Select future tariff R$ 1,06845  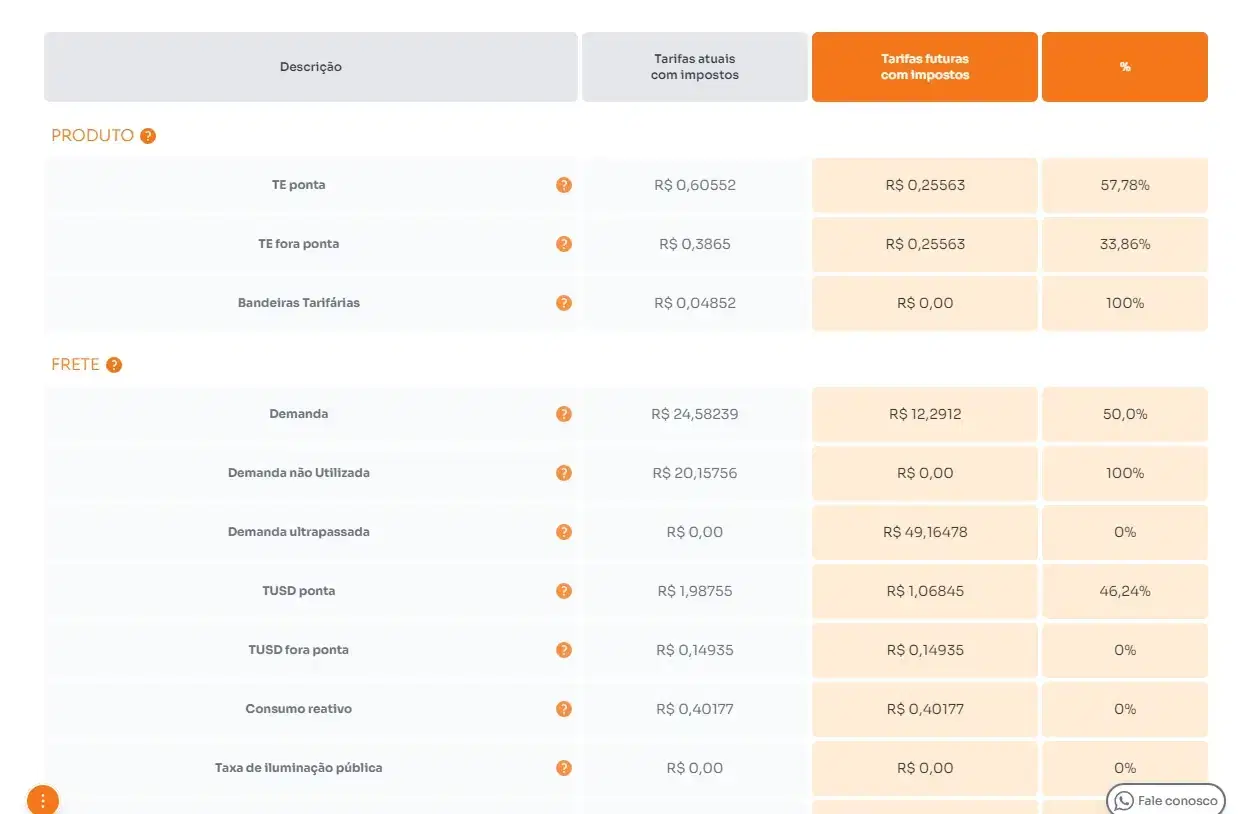coord(925,591)
